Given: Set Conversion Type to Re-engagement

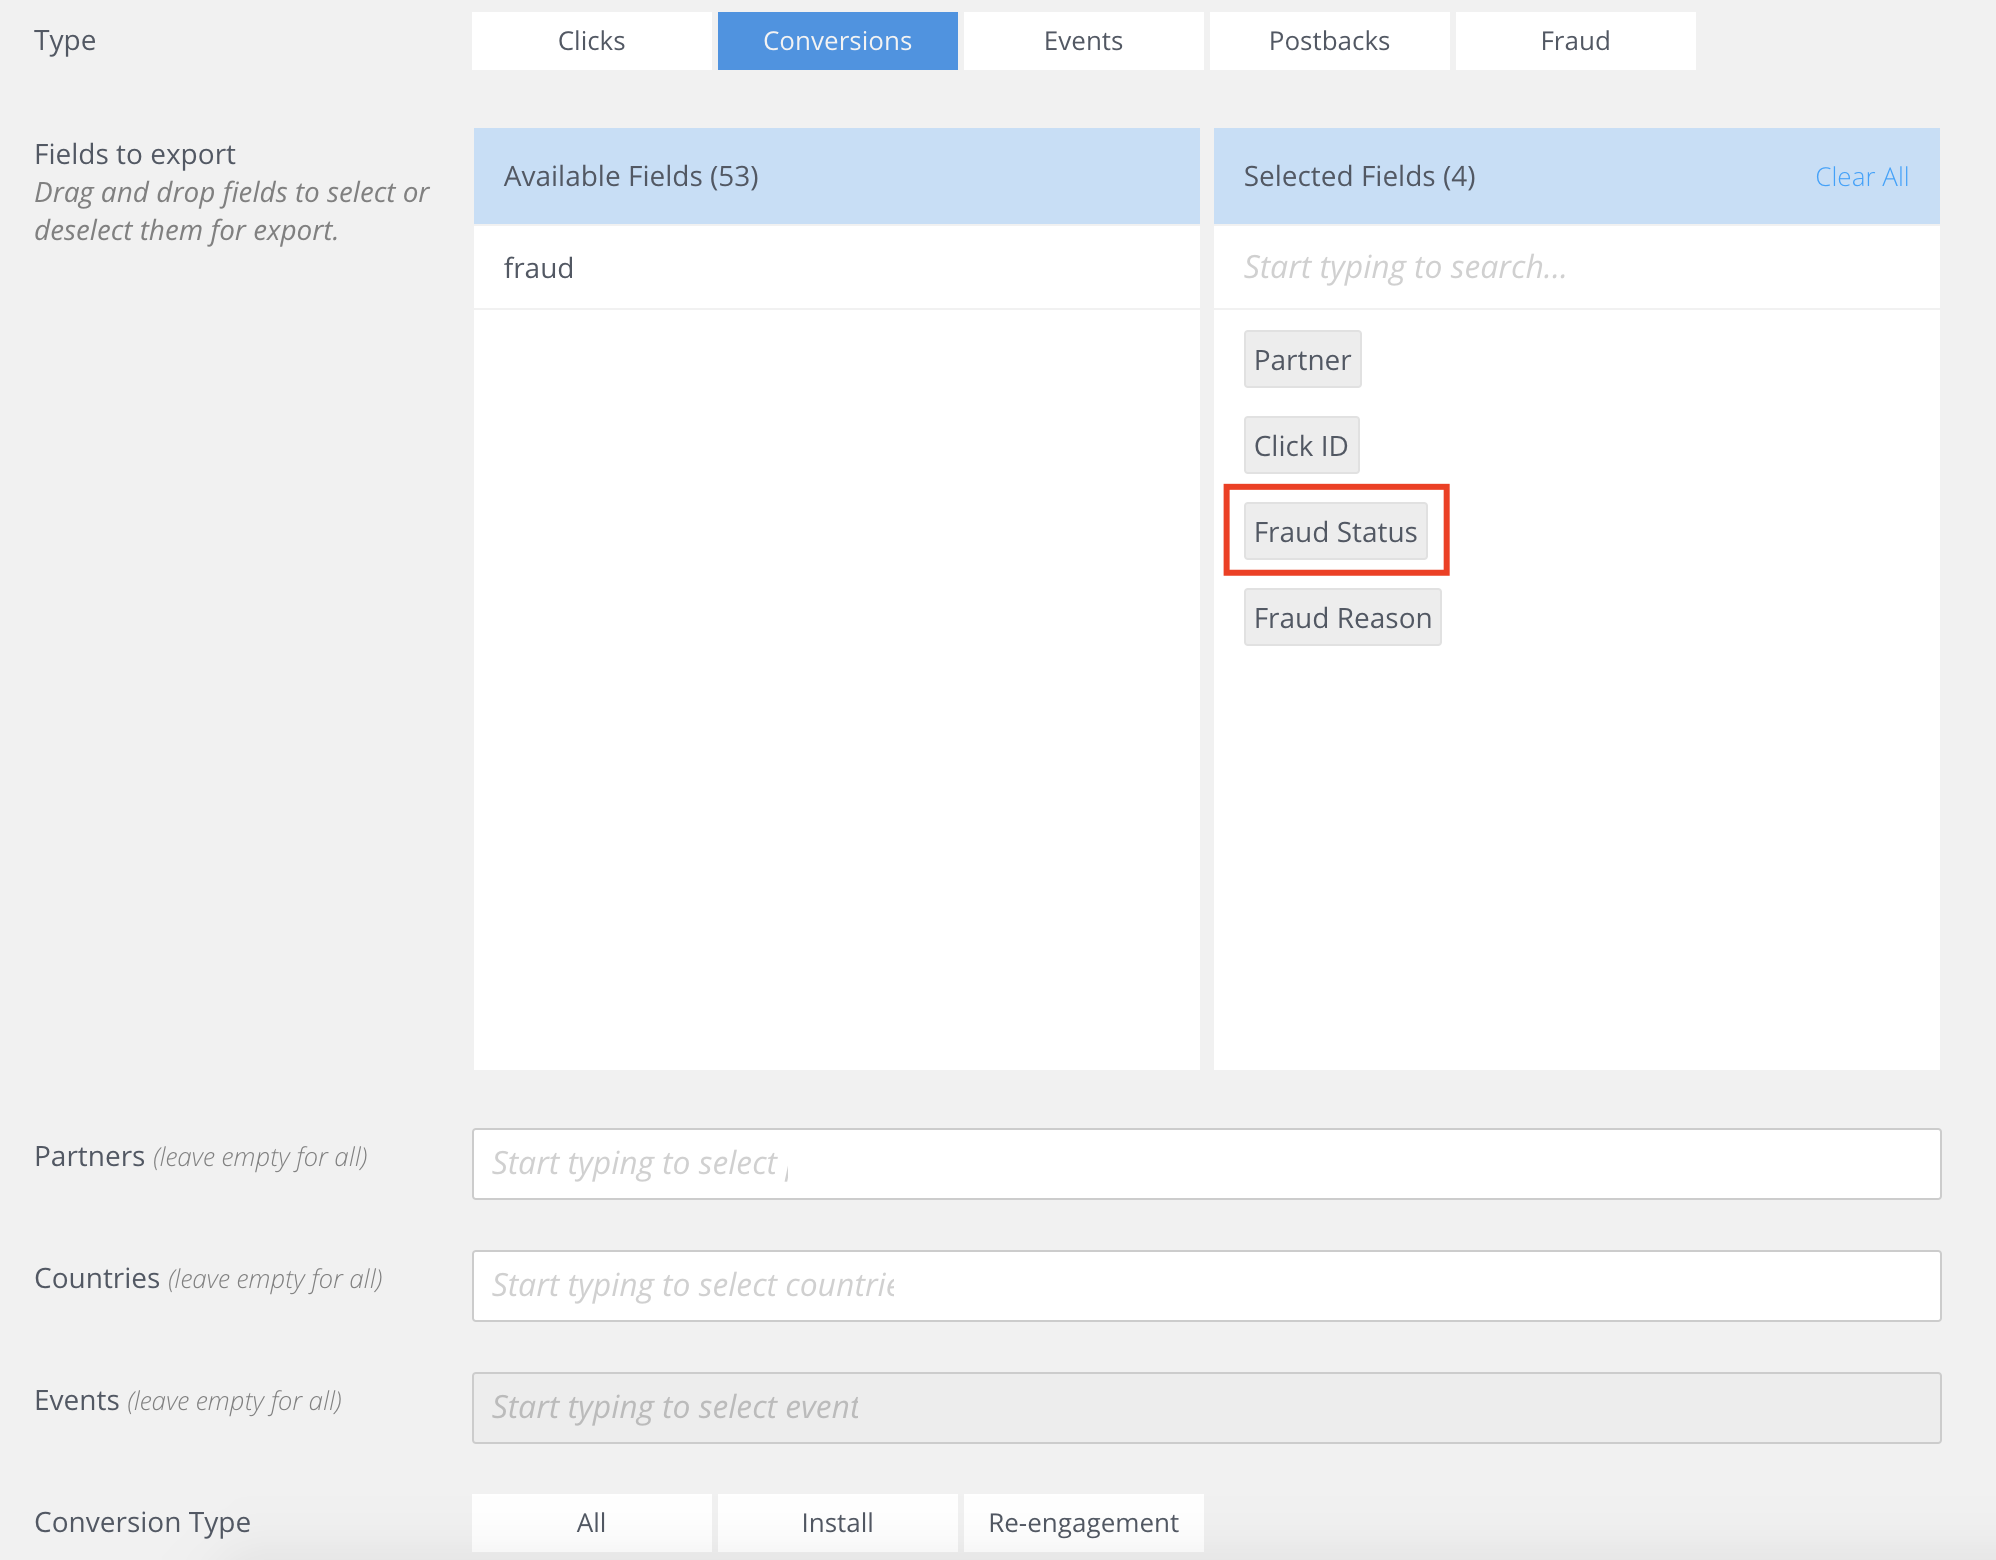Looking at the screenshot, I should point(1083,1523).
